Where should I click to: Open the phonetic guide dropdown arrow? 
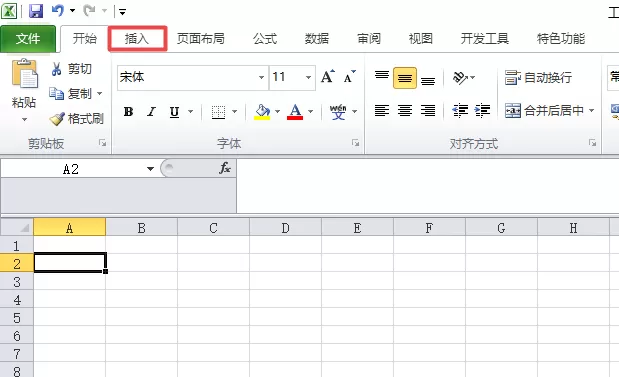pyautogui.click(x=355, y=112)
